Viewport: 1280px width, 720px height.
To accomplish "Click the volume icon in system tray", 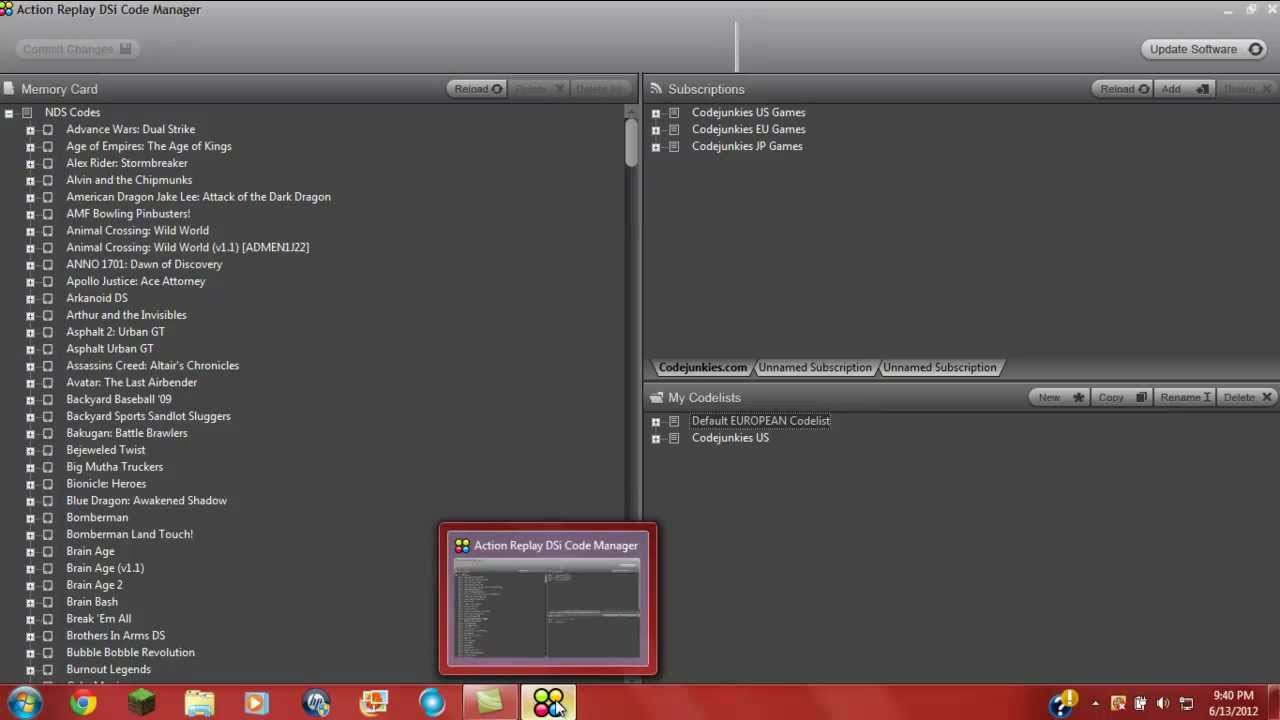I will click(x=1163, y=703).
